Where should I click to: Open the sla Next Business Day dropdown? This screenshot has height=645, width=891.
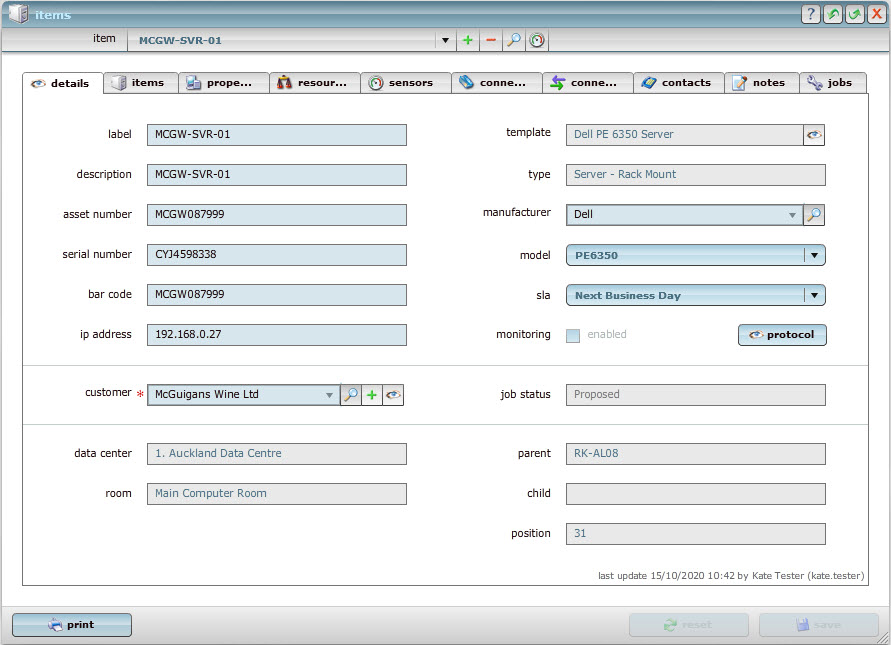(814, 295)
